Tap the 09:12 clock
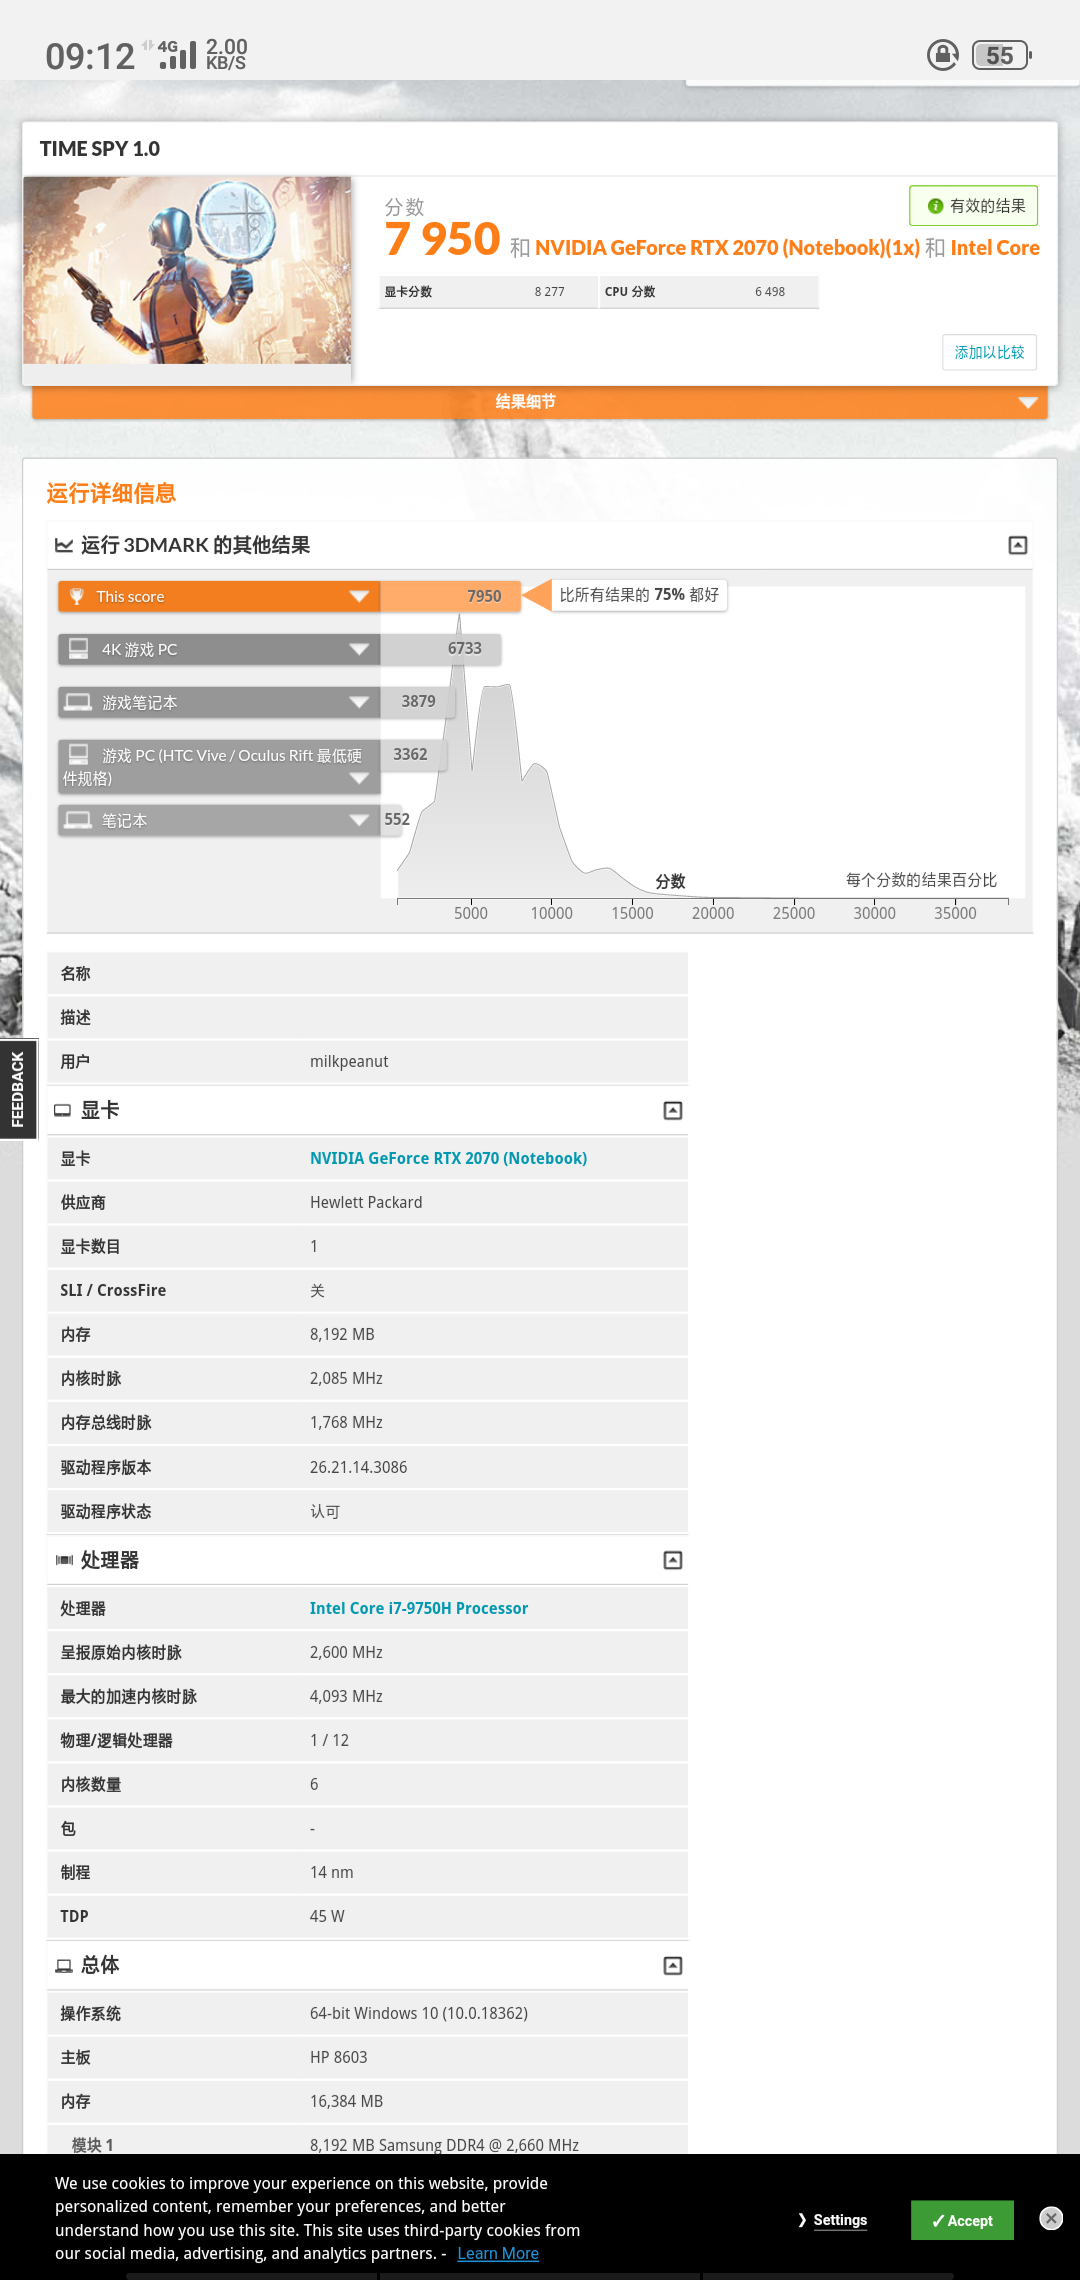The width and height of the screenshot is (1080, 2280). [90, 56]
